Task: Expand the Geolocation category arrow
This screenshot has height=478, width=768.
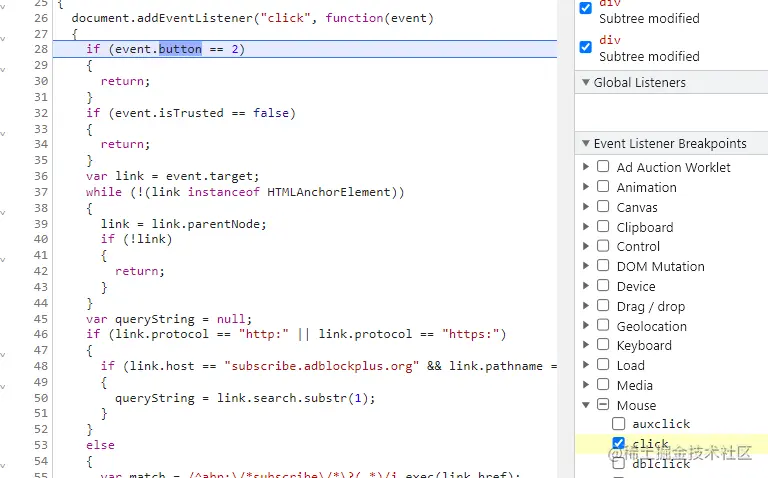Action: click(x=586, y=325)
